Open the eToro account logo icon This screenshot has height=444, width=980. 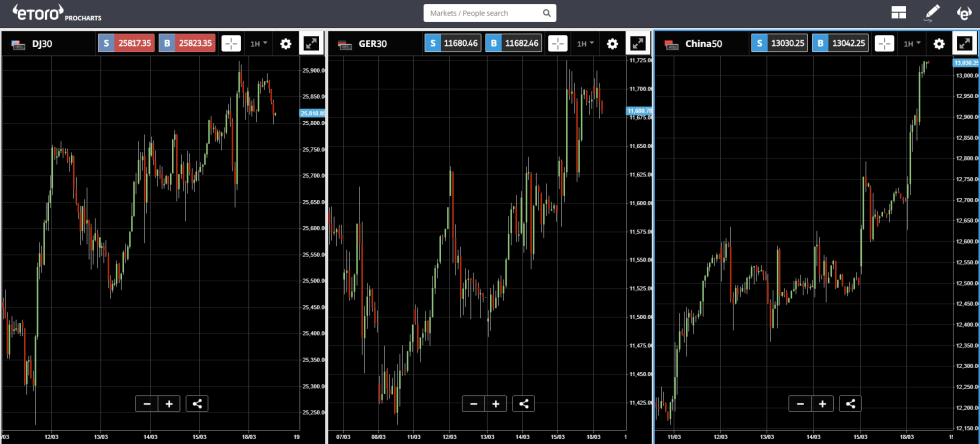963,13
